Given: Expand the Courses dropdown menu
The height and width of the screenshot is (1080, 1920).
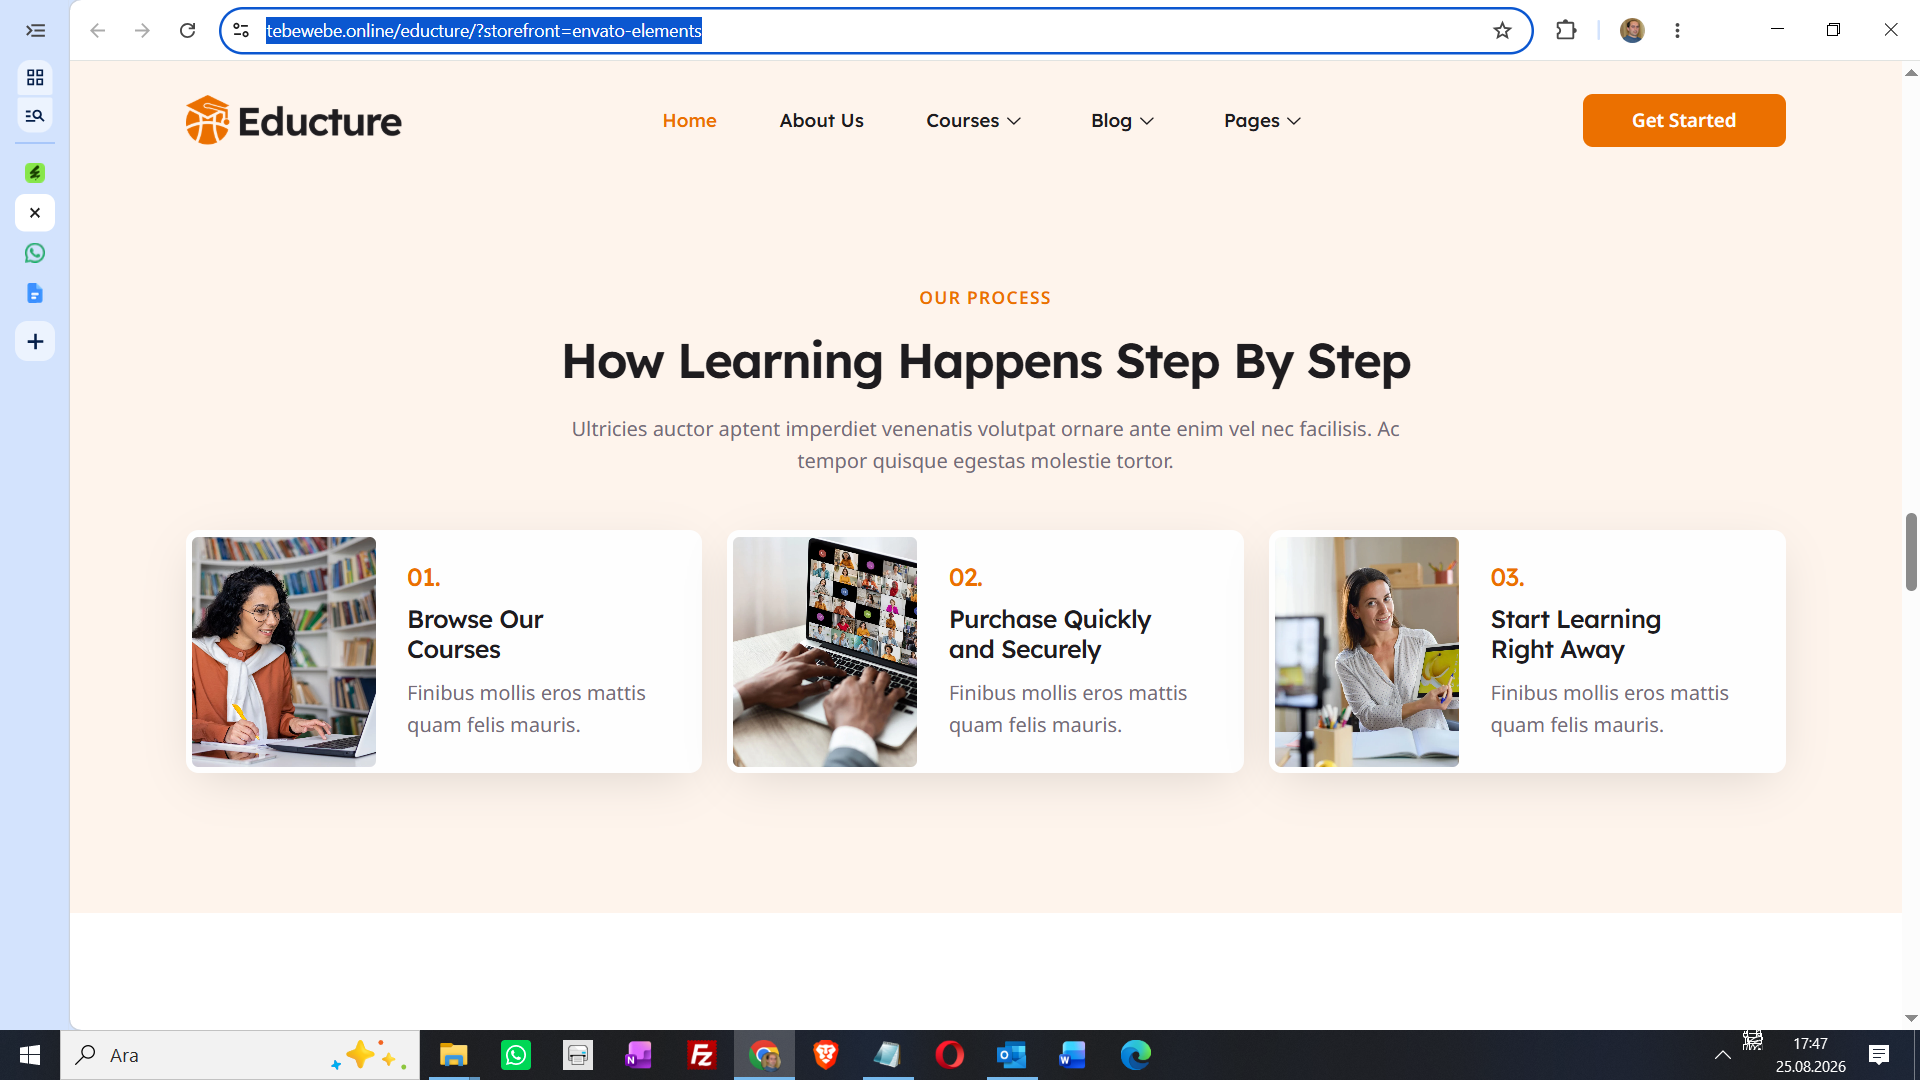Looking at the screenshot, I should [x=973, y=121].
